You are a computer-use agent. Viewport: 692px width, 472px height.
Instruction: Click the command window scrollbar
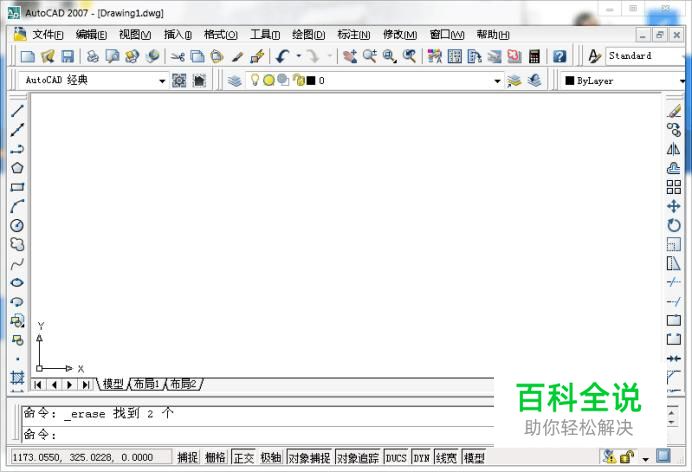coord(672,418)
